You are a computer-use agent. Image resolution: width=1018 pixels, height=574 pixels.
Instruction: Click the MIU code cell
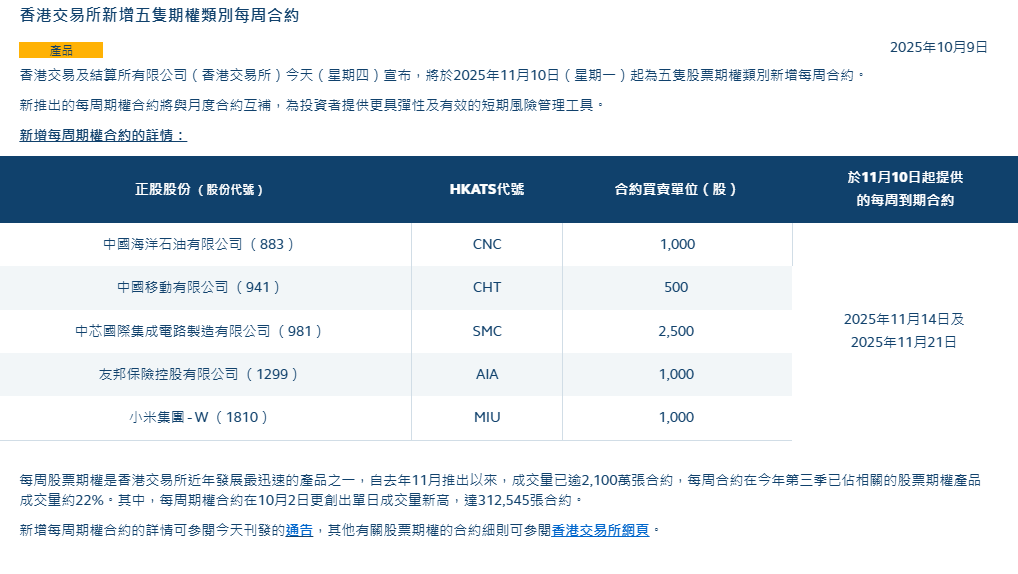(487, 418)
